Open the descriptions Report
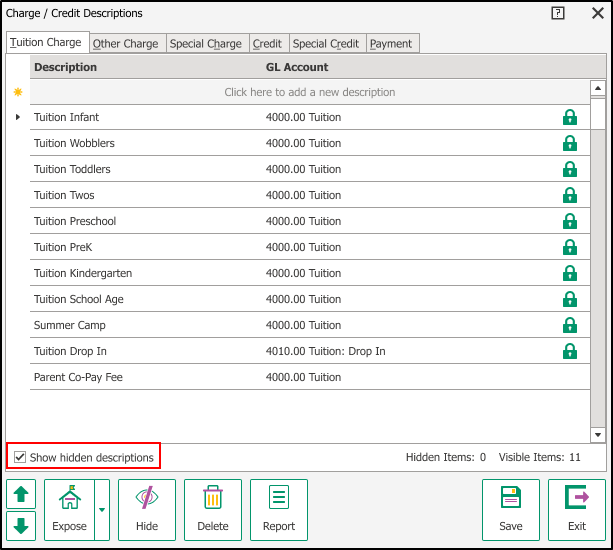613x550 pixels. pos(279,510)
